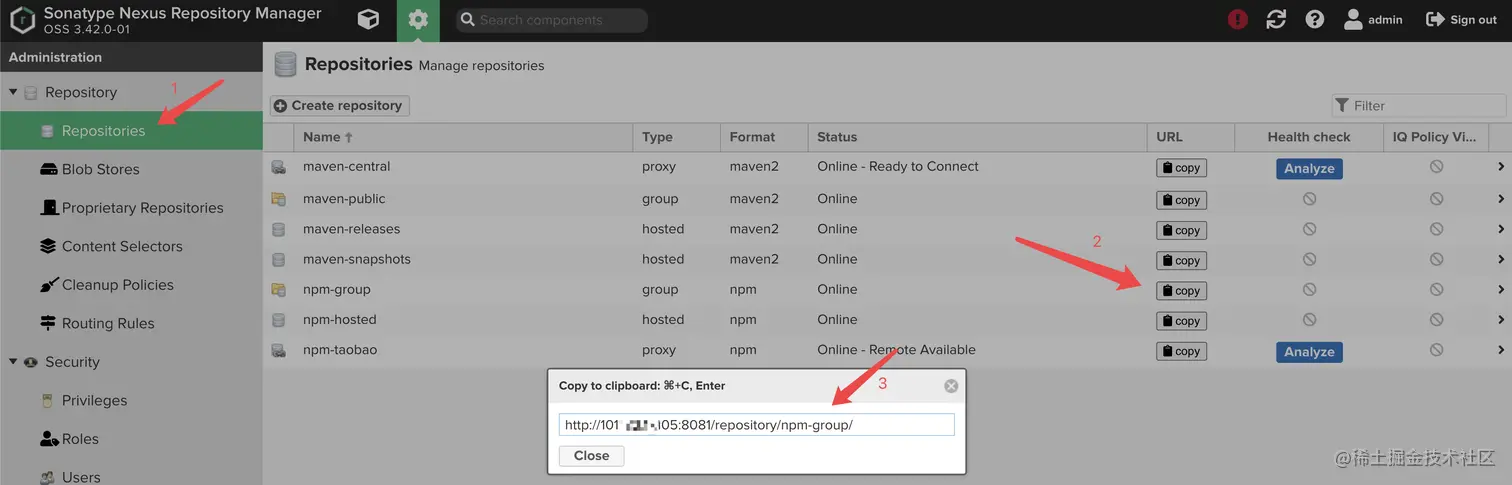Collapse the Security tree section
The image size is (1512, 485).
coord(14,362)
